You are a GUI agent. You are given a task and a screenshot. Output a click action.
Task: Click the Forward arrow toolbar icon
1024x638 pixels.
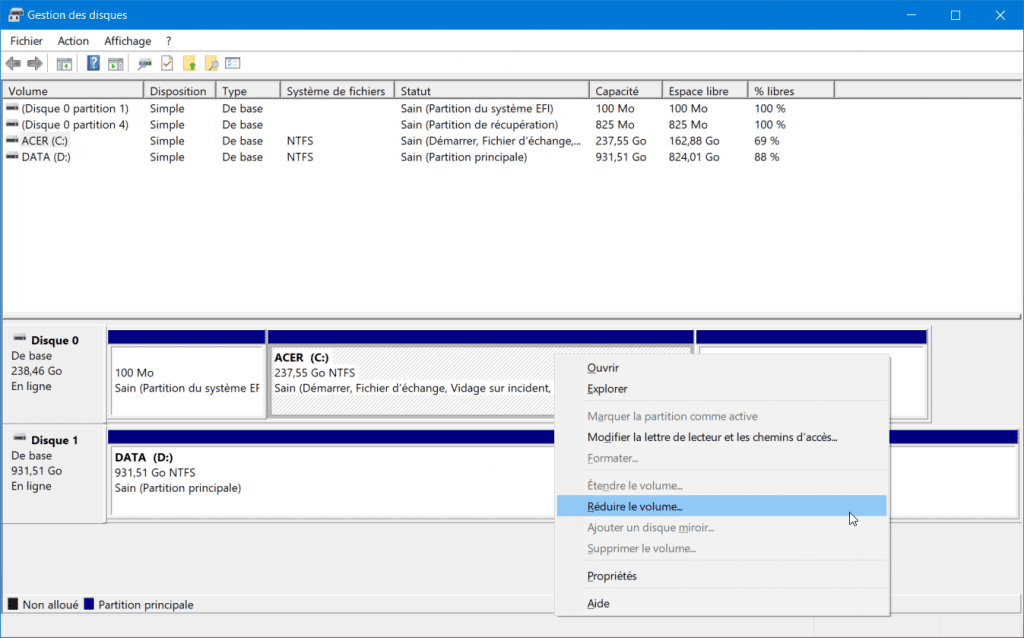35,64
